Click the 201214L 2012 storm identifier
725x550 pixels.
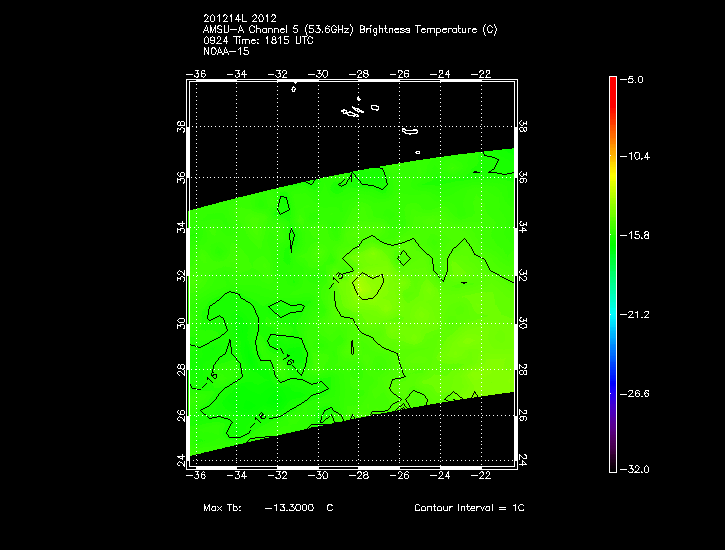(239, 19)
